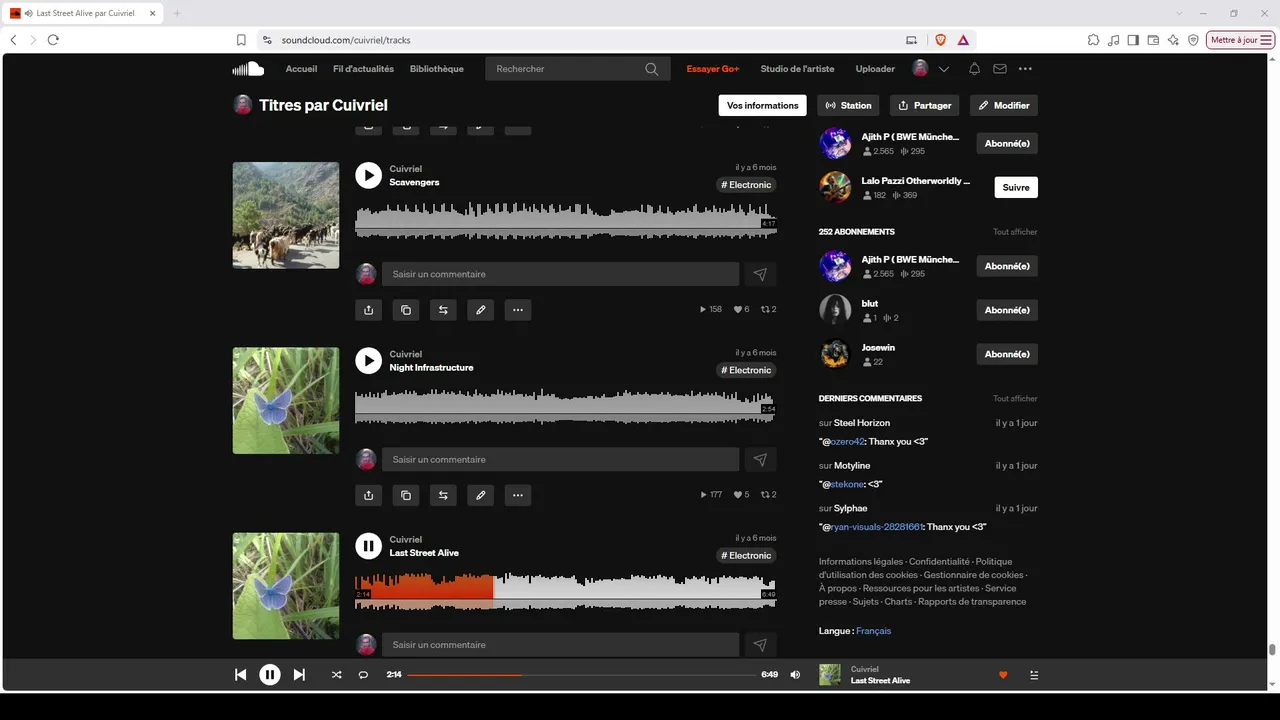Open Fil d'actualités

[x=363, y=69]
